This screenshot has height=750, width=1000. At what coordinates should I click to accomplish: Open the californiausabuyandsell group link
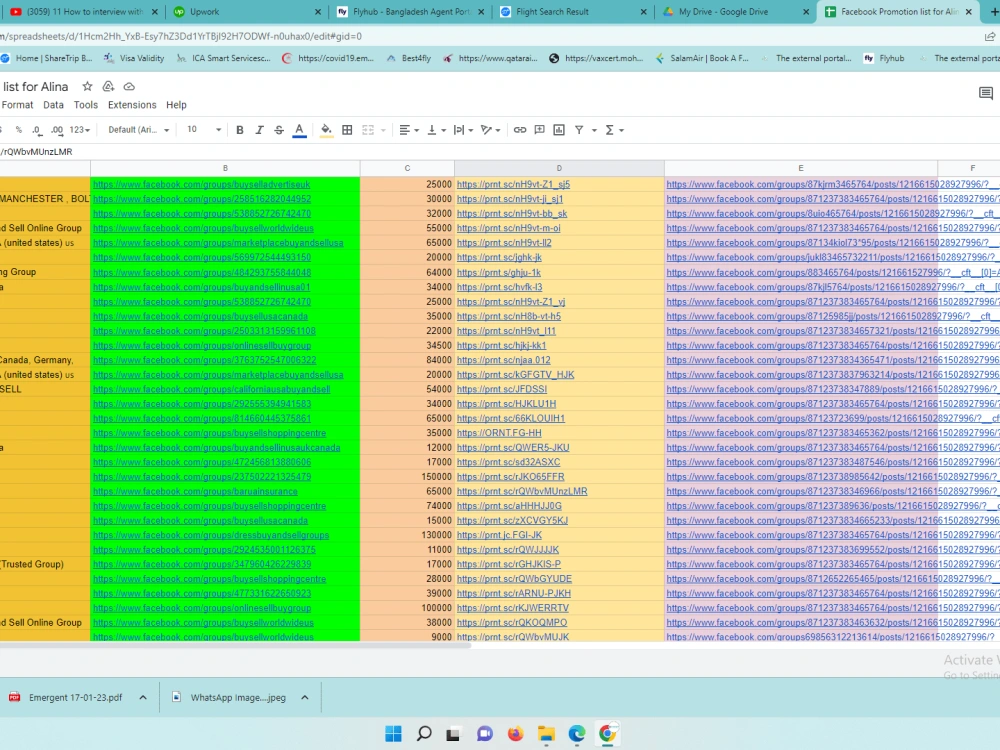[212, 389]
